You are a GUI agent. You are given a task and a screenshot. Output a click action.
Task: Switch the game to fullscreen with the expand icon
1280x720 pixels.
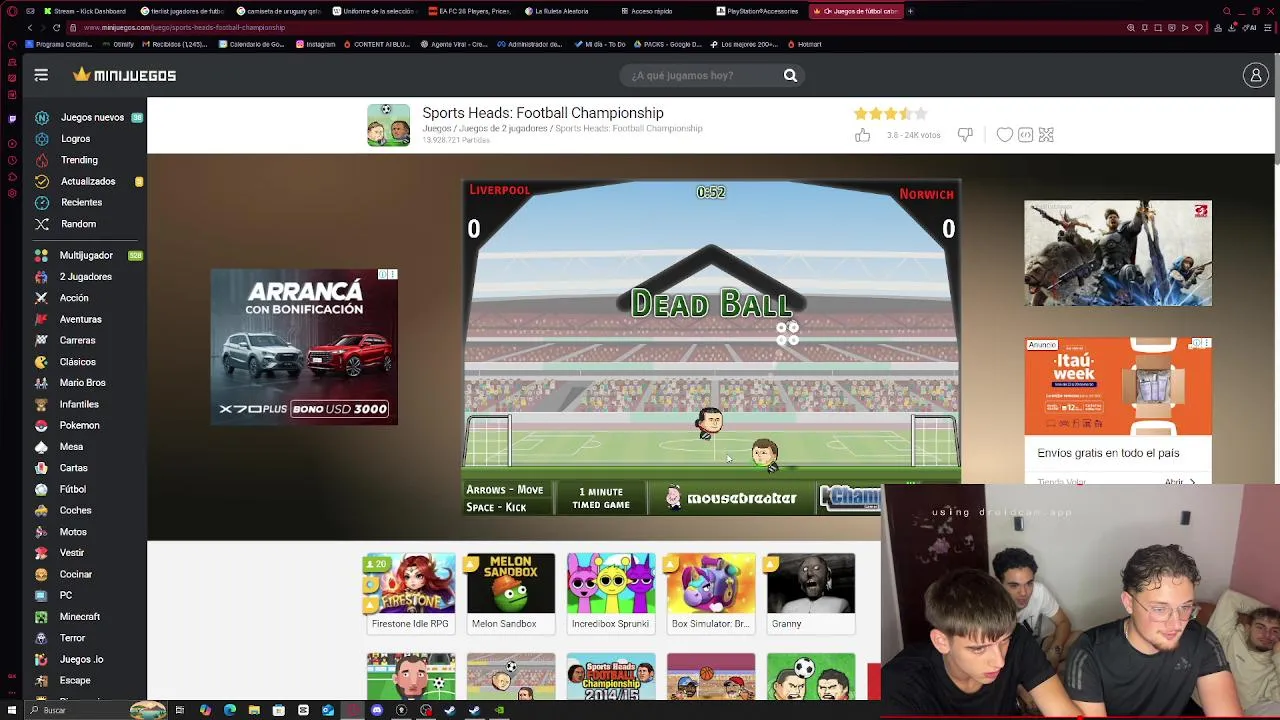click(x=1046, y=134)
